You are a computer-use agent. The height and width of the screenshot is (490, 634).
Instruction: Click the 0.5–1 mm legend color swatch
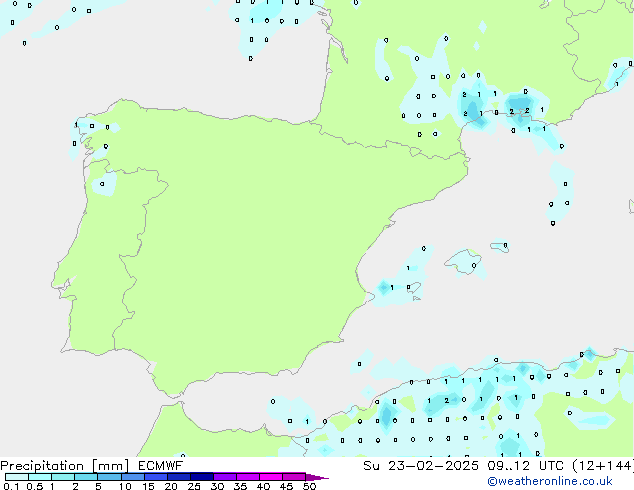(x=40, y=477)
